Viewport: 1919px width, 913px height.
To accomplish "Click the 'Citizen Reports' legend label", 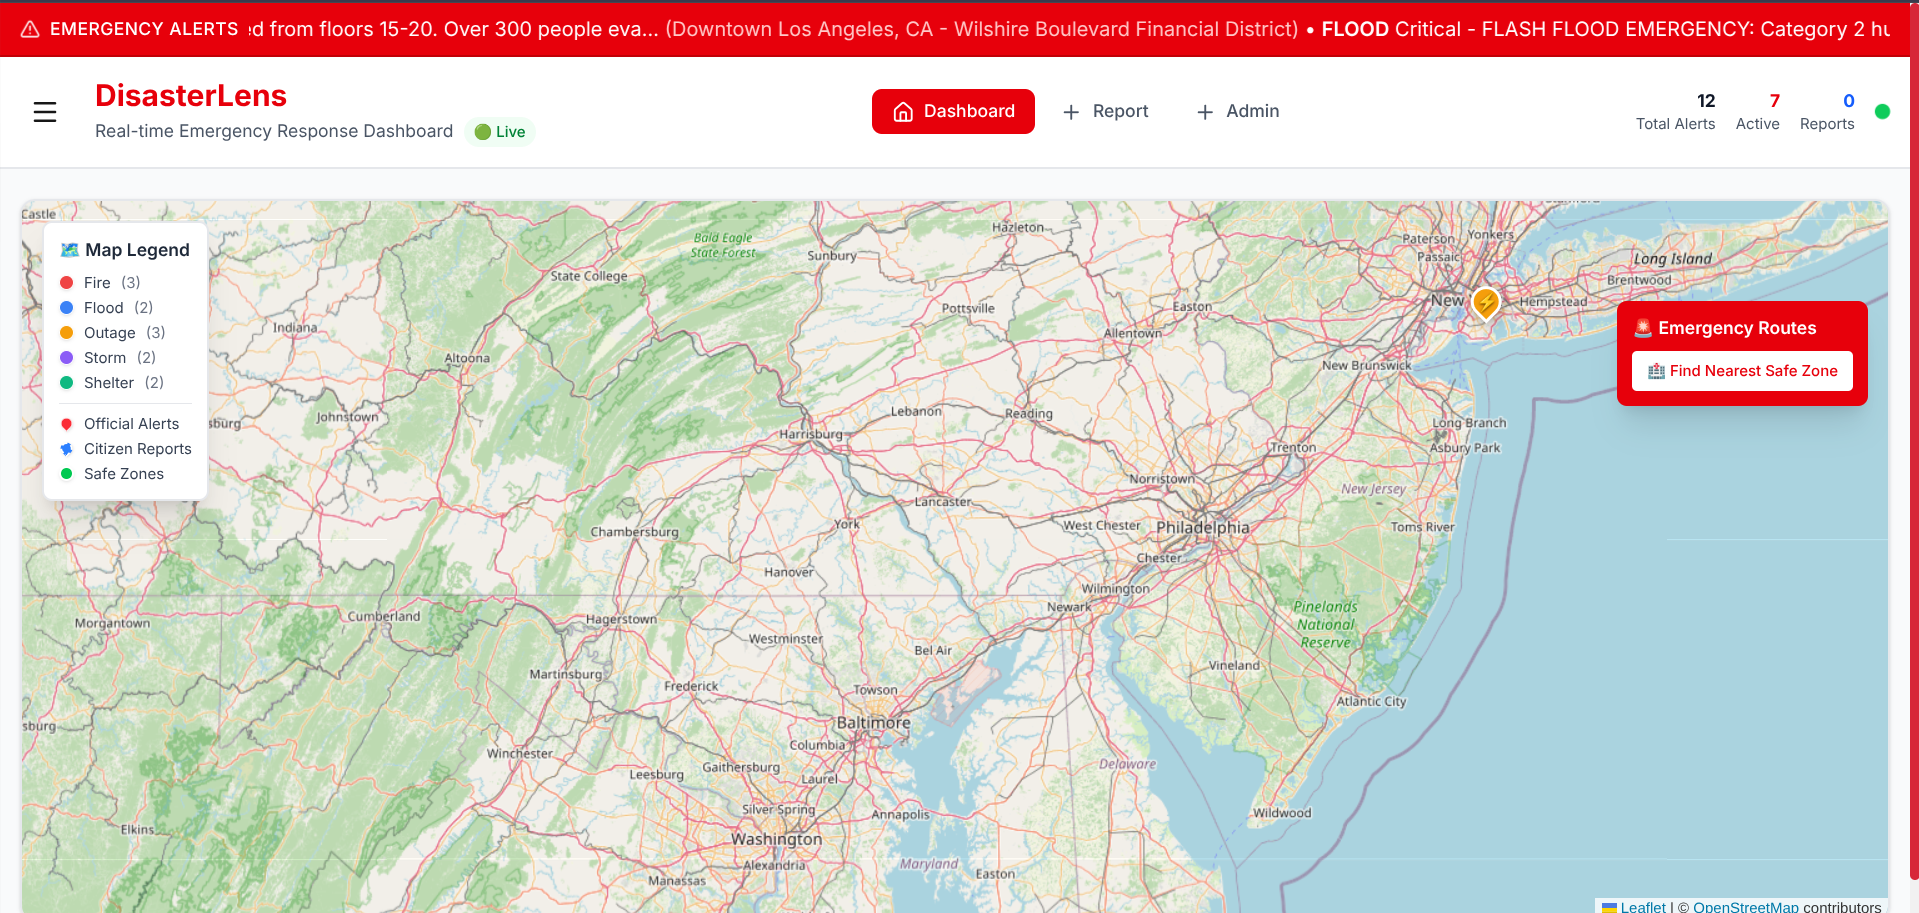I will click(138, 449).
